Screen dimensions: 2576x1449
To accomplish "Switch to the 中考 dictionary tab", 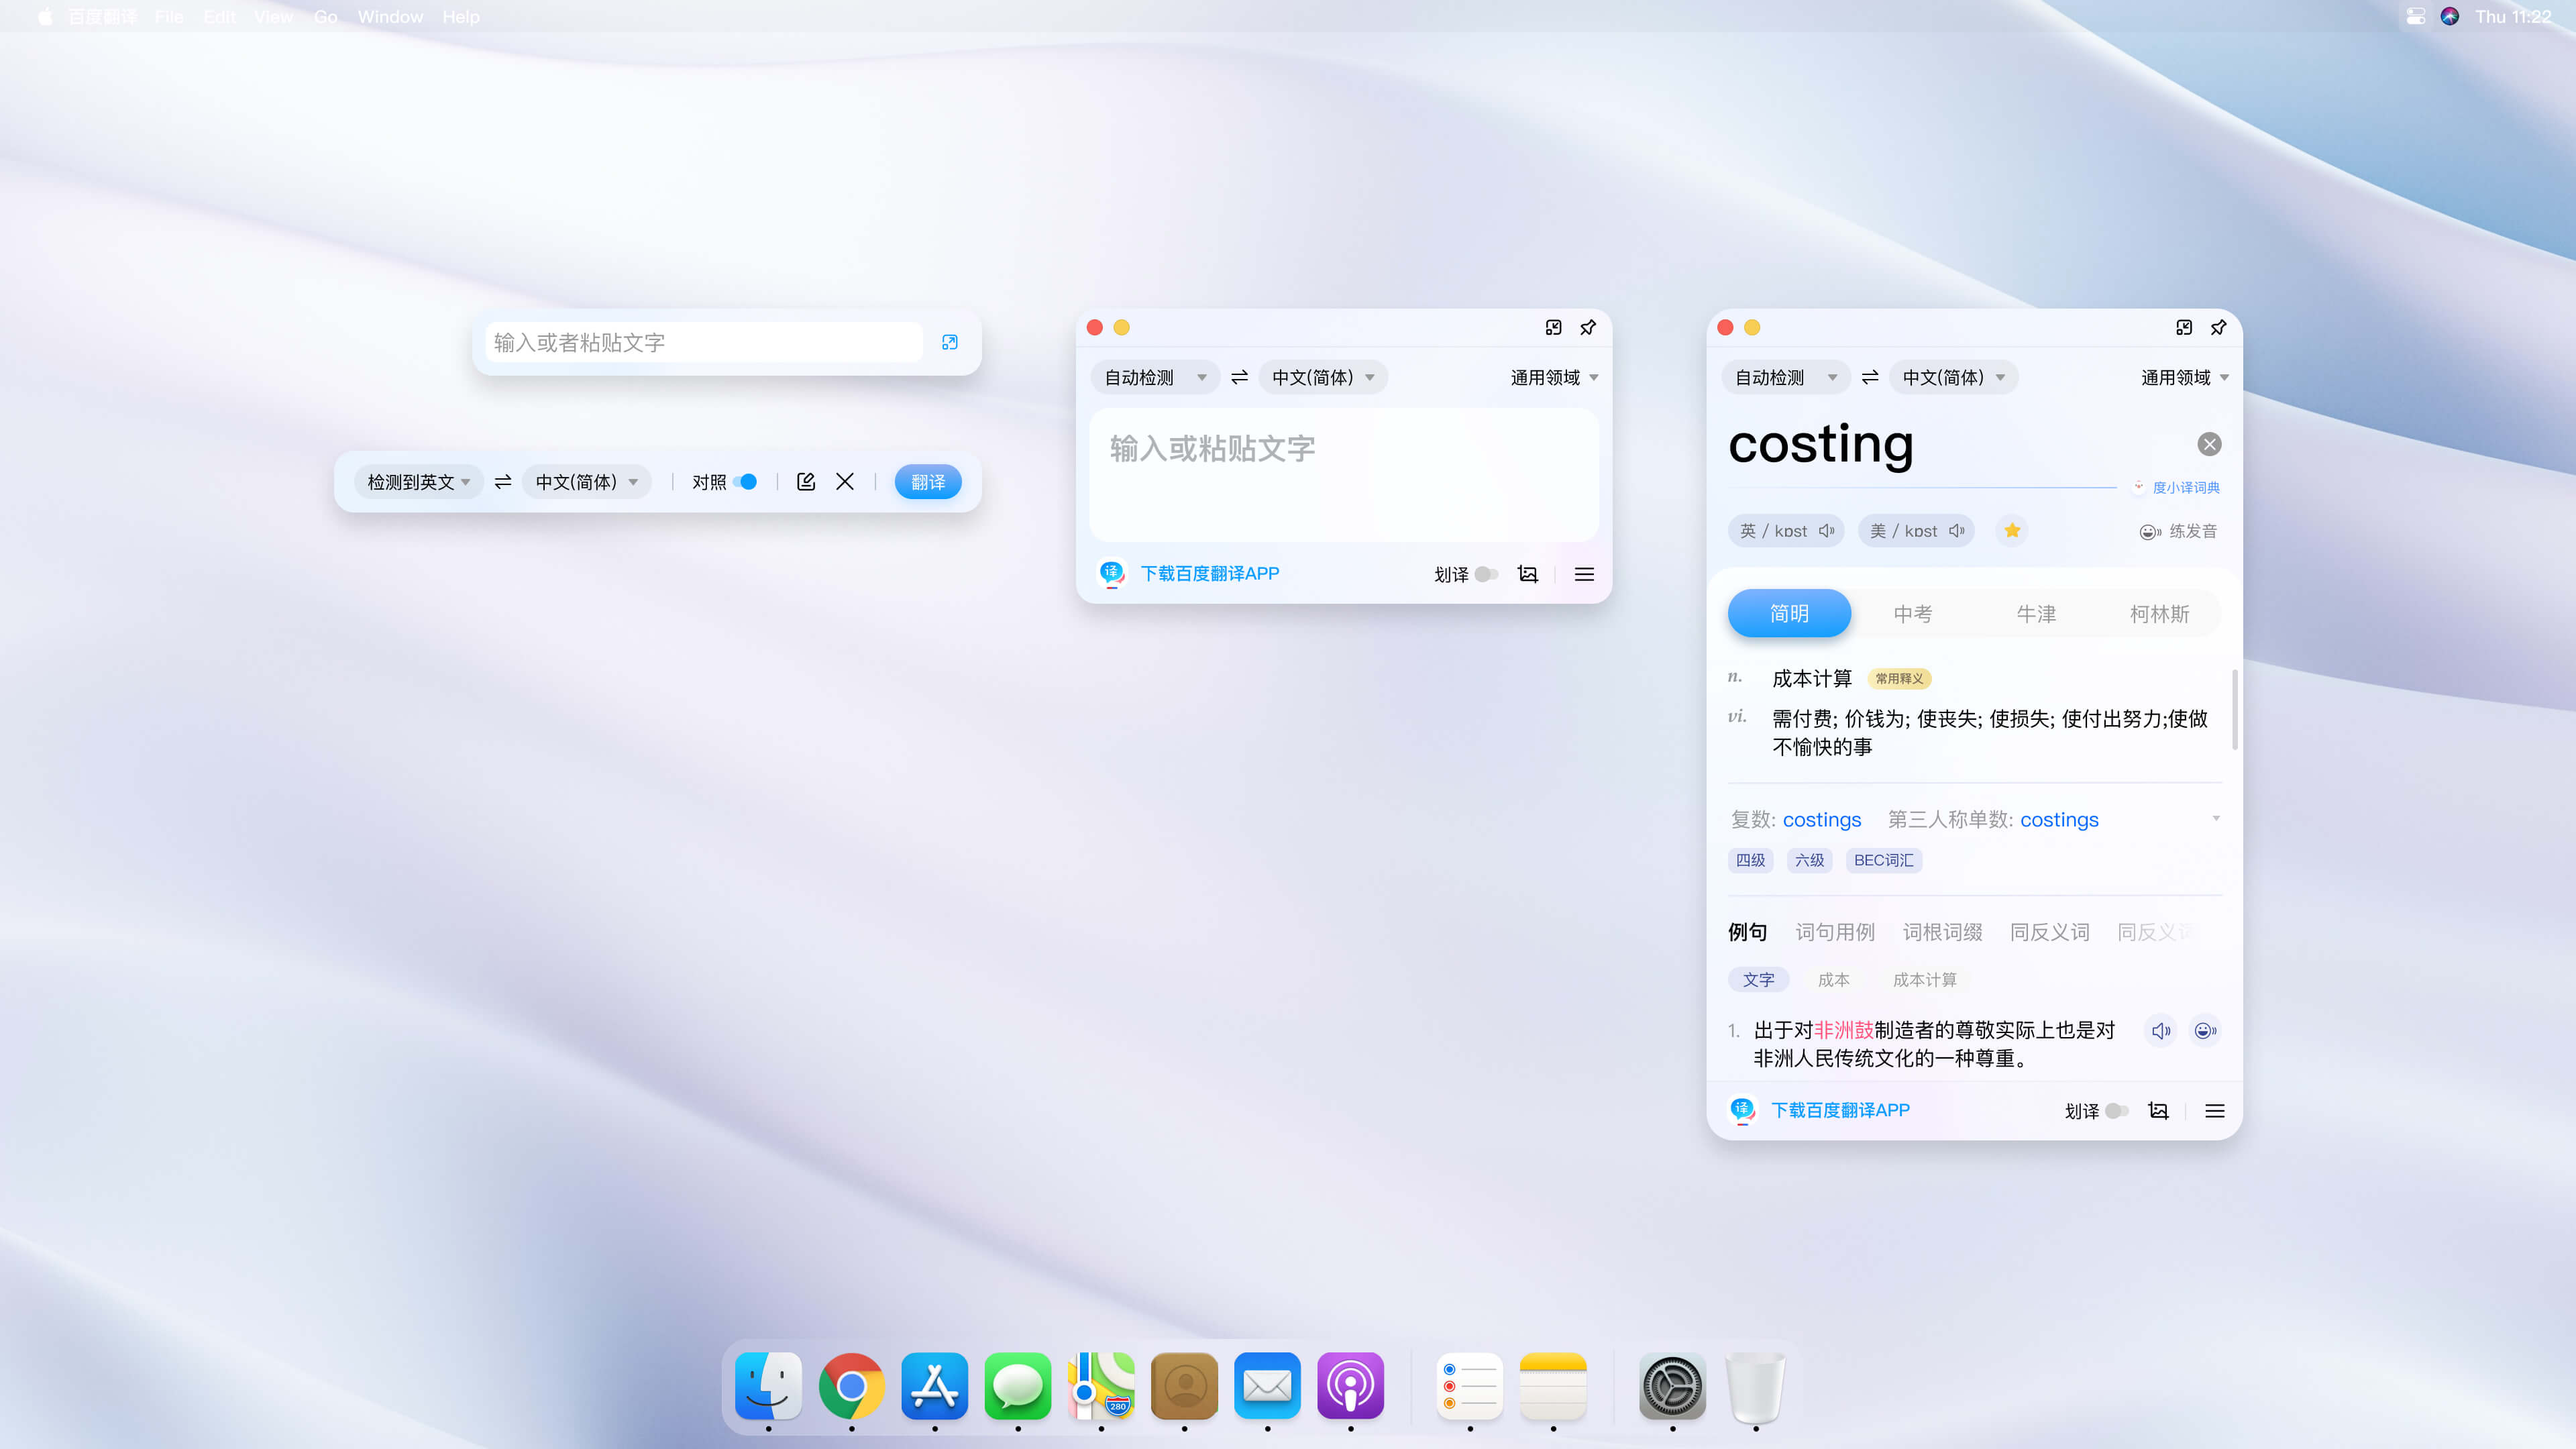I will click(1912, 613).
